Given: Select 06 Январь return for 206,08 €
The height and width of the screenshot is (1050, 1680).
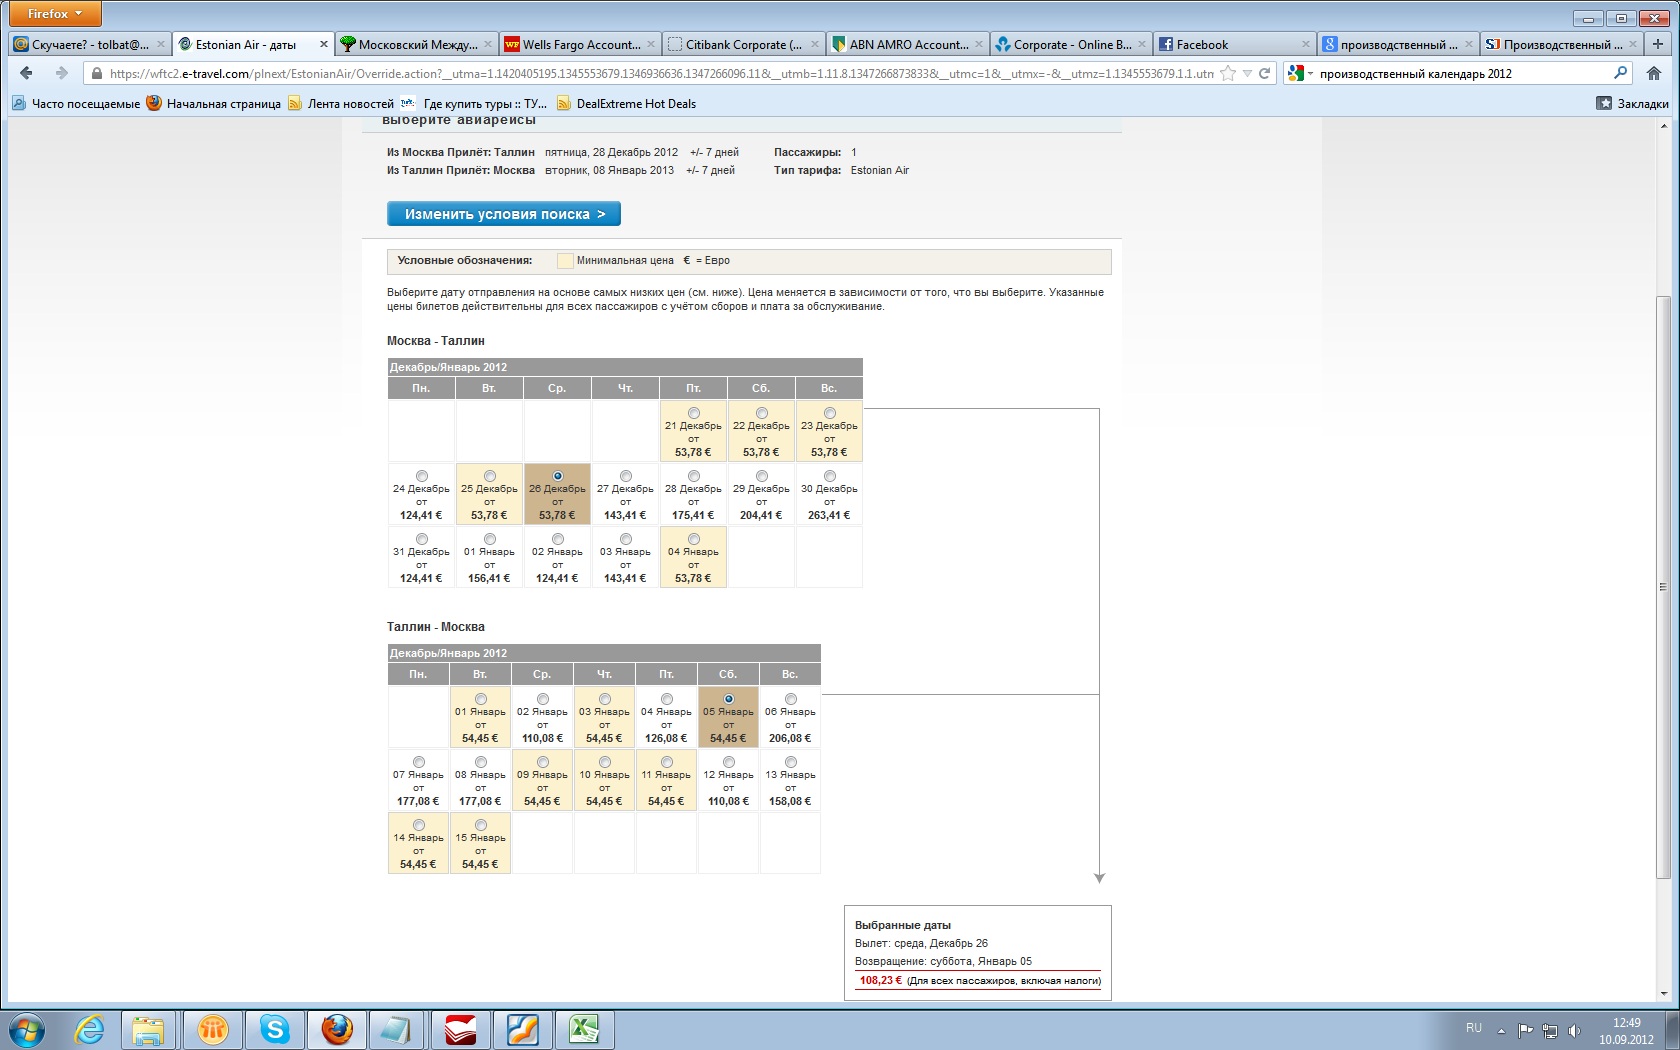Looking at the screenshot, I should (791, 699).
